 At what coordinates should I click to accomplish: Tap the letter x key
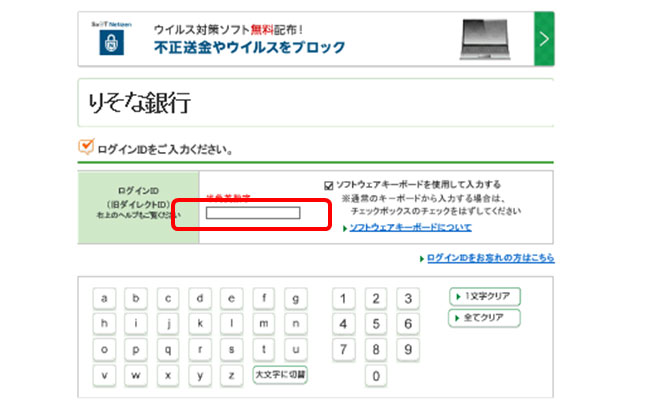pos(168,375)
